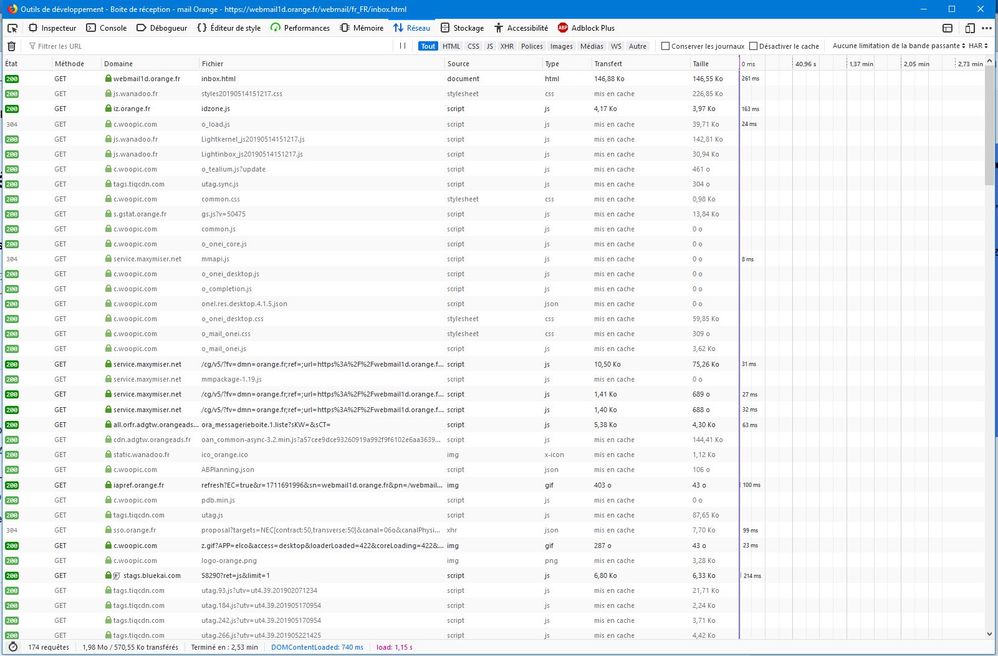Select the CSS filter button
Image resolution: width=998 pixels, height=656 pixels.
click(x=473, y=46)
